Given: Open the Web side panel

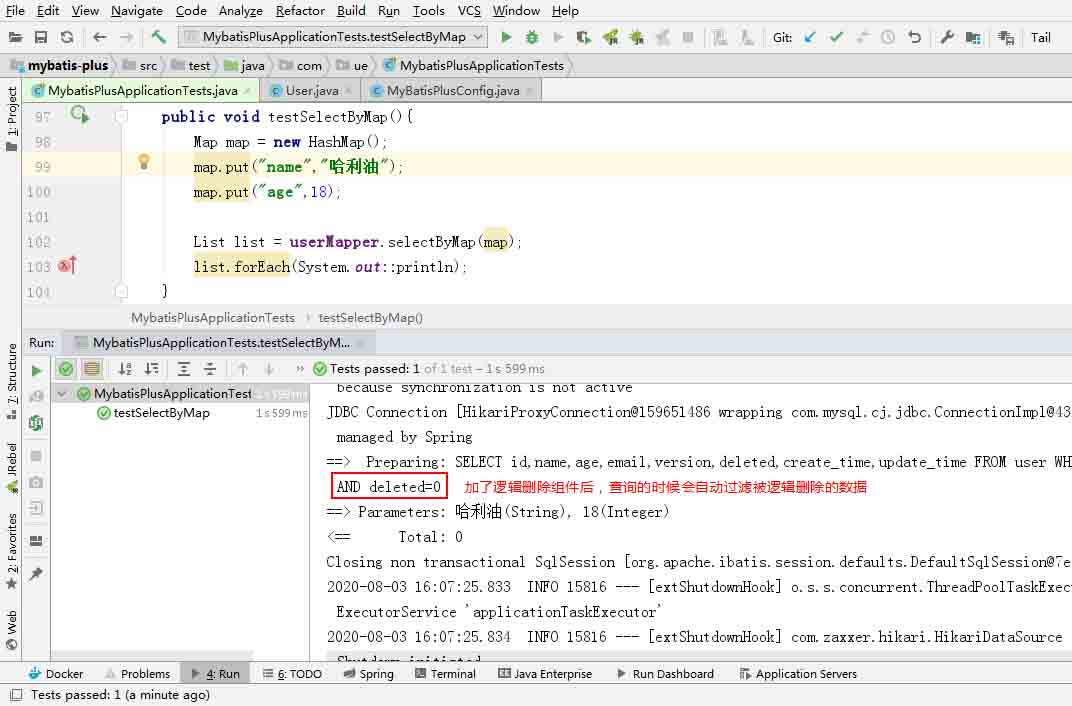Looking at the screenshot, I should [x=12, y=630].
